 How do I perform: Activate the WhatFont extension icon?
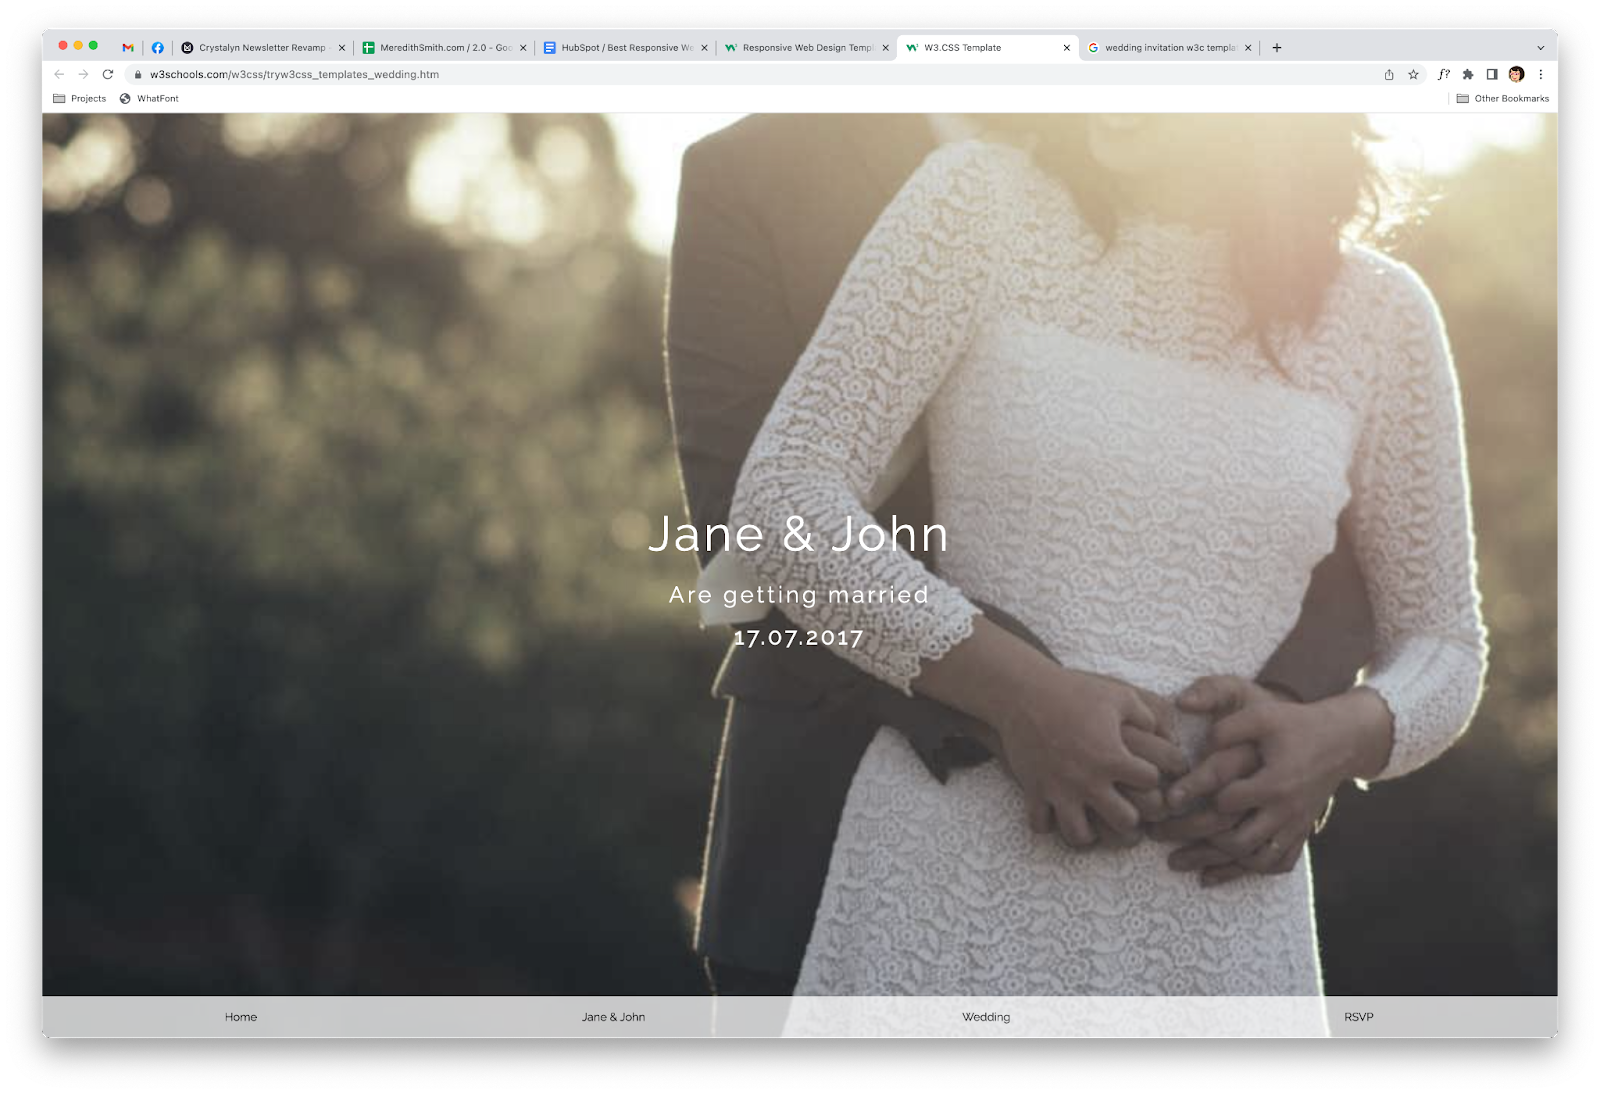coord(1443,74)
